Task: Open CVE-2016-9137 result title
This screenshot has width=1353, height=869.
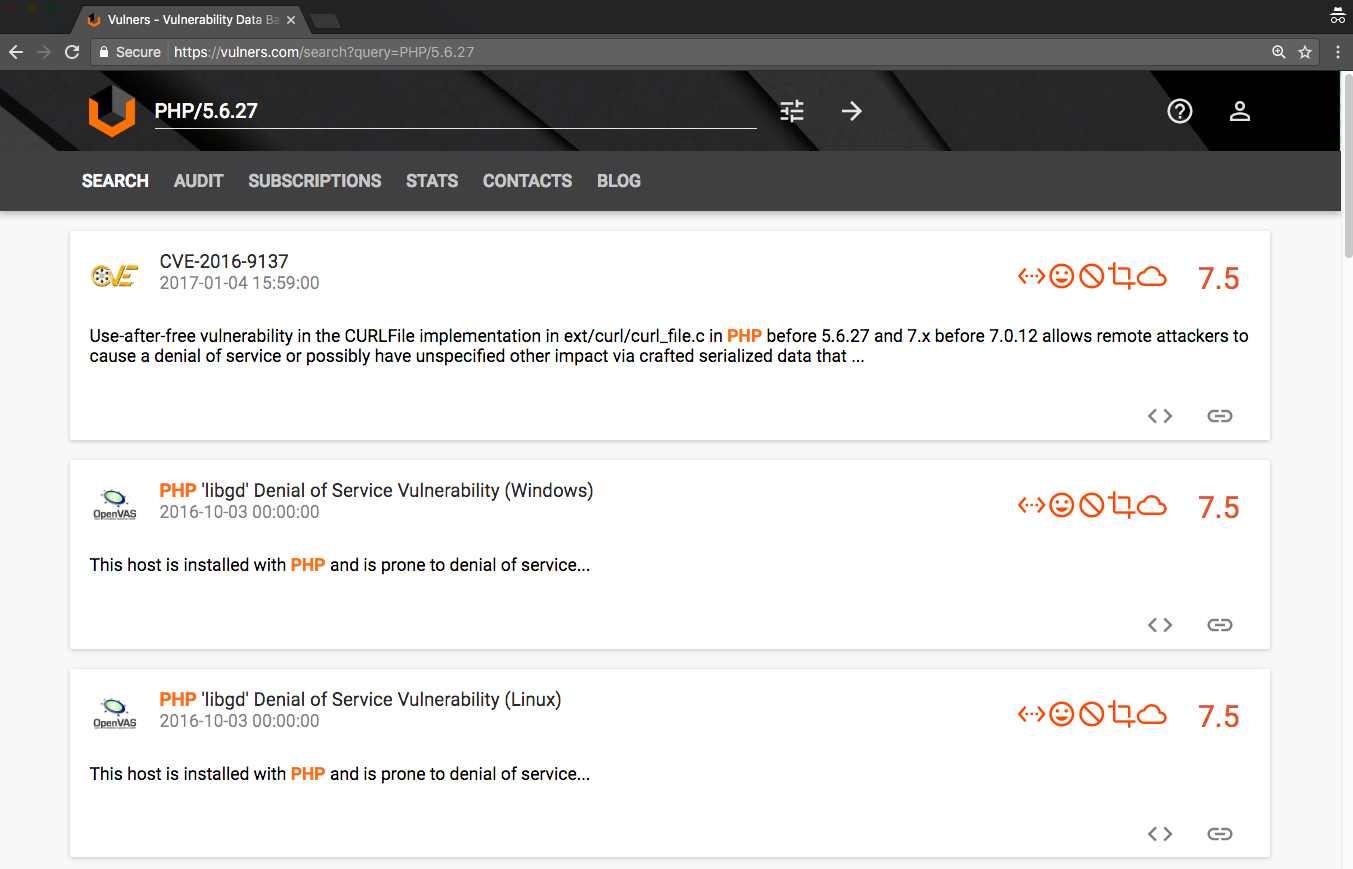Action: pyautogui.click(x=224, y=262)
